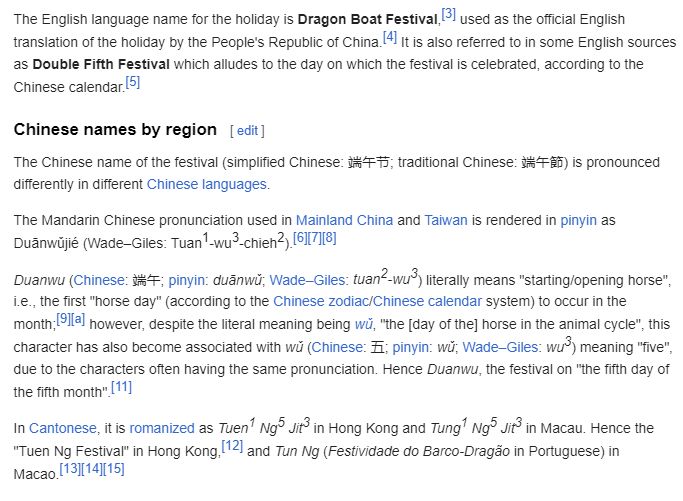Click citation 5 after Chinese calendar sentence
This screenshot has height=501, width=683.
132,82
